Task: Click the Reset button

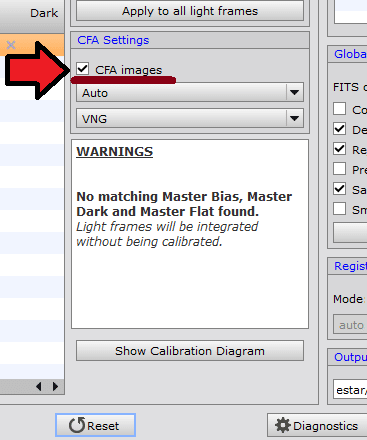Action: (95, 425)
